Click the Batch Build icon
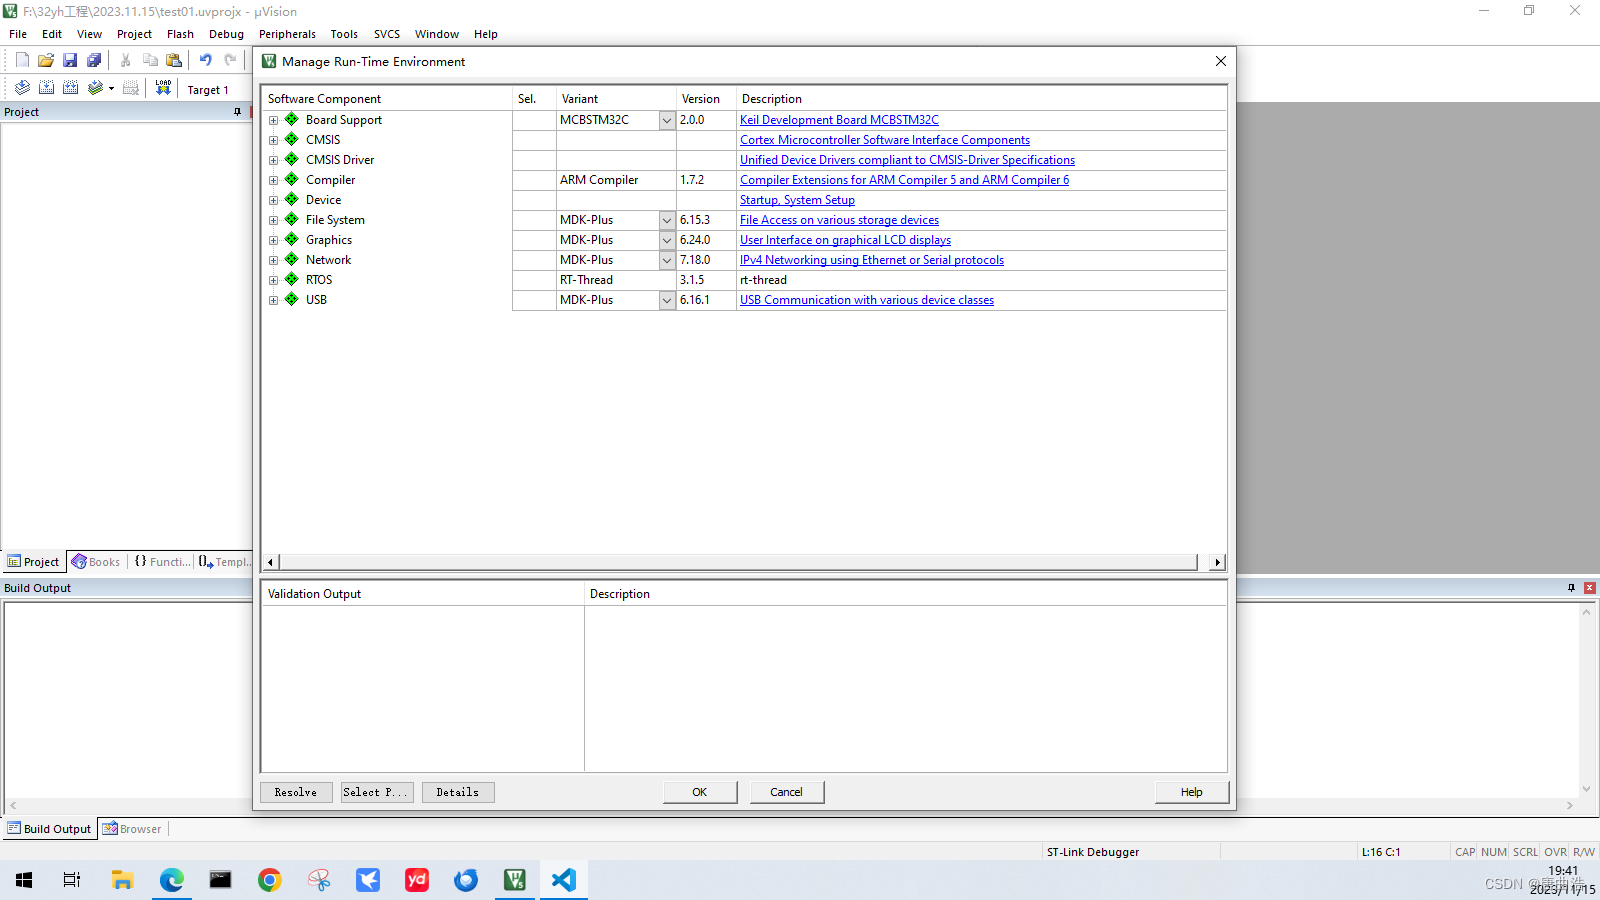Image resolution: width=1600 pixels, height=900 pixels. [x=95, y=88]
